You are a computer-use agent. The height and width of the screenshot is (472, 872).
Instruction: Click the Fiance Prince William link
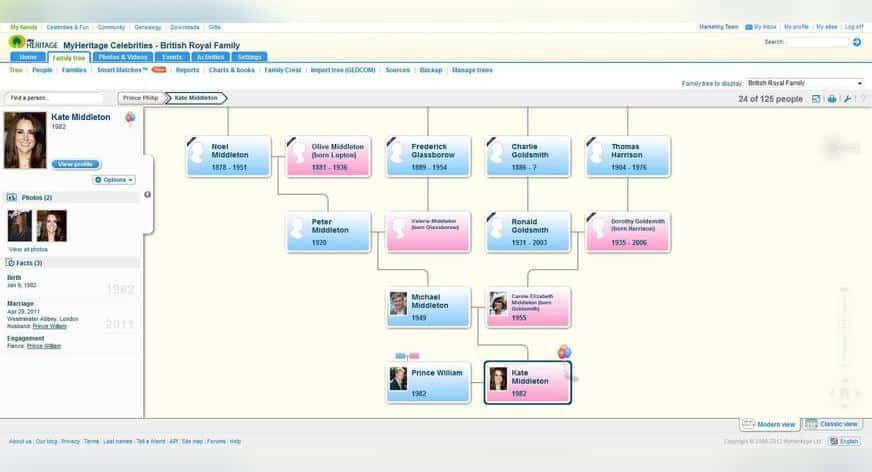(x=44, y=346)
